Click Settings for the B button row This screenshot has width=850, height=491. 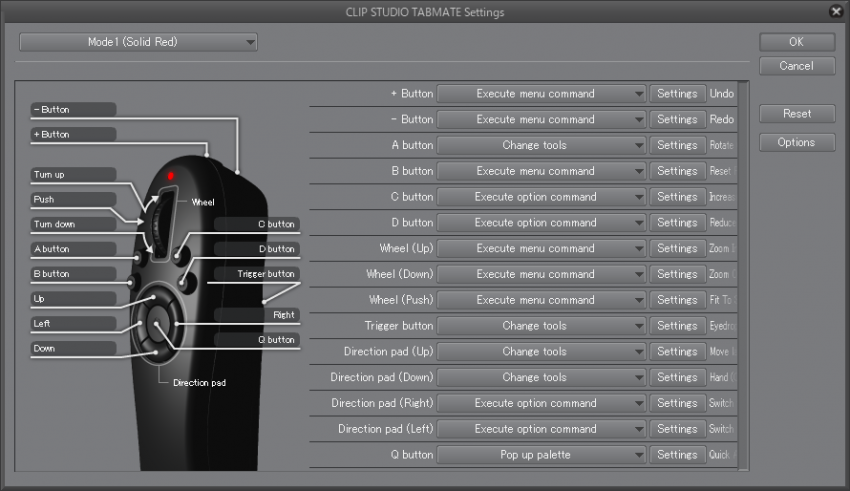[x=678, y=171]
